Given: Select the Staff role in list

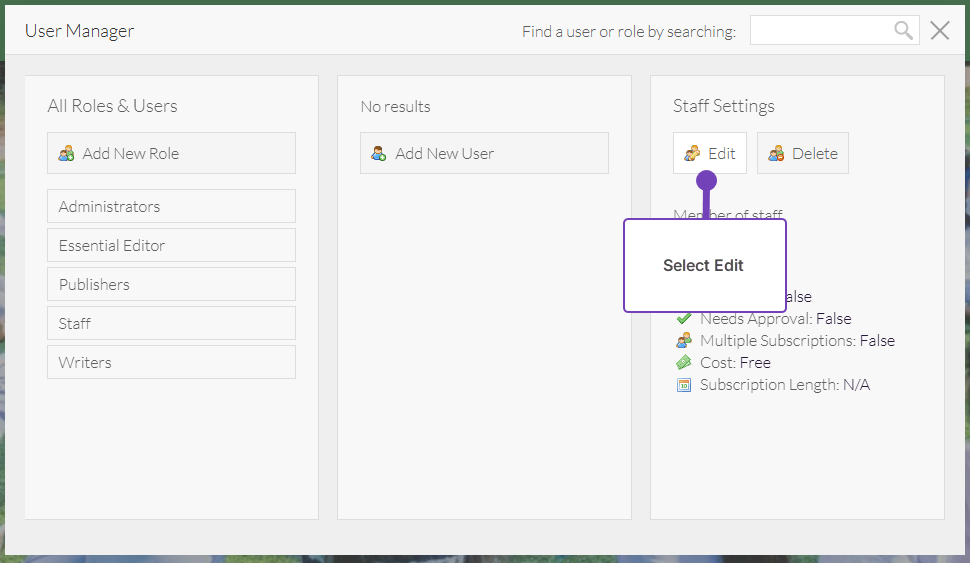Looking at the screenshot, I should [171, 323].
